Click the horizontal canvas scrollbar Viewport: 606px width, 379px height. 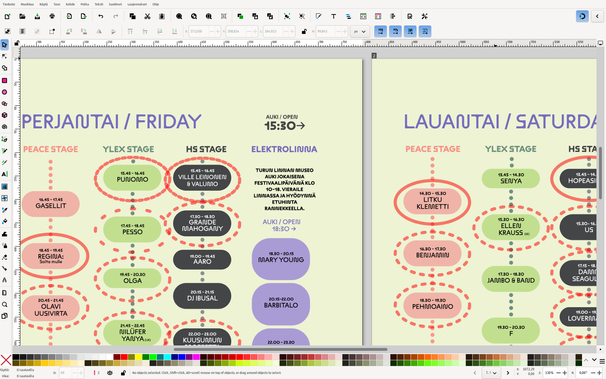coord(280,349)
